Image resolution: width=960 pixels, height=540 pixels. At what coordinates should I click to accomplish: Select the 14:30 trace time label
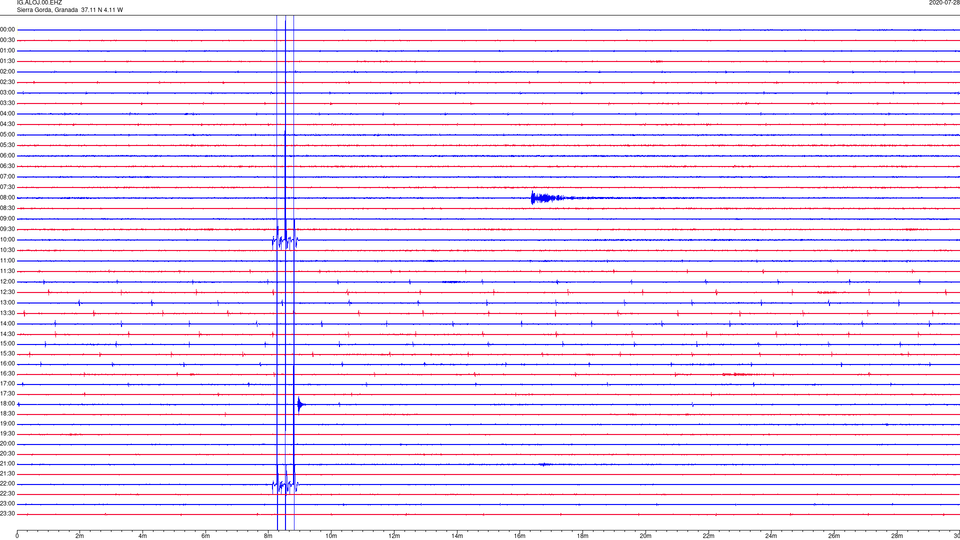point(8,334)
